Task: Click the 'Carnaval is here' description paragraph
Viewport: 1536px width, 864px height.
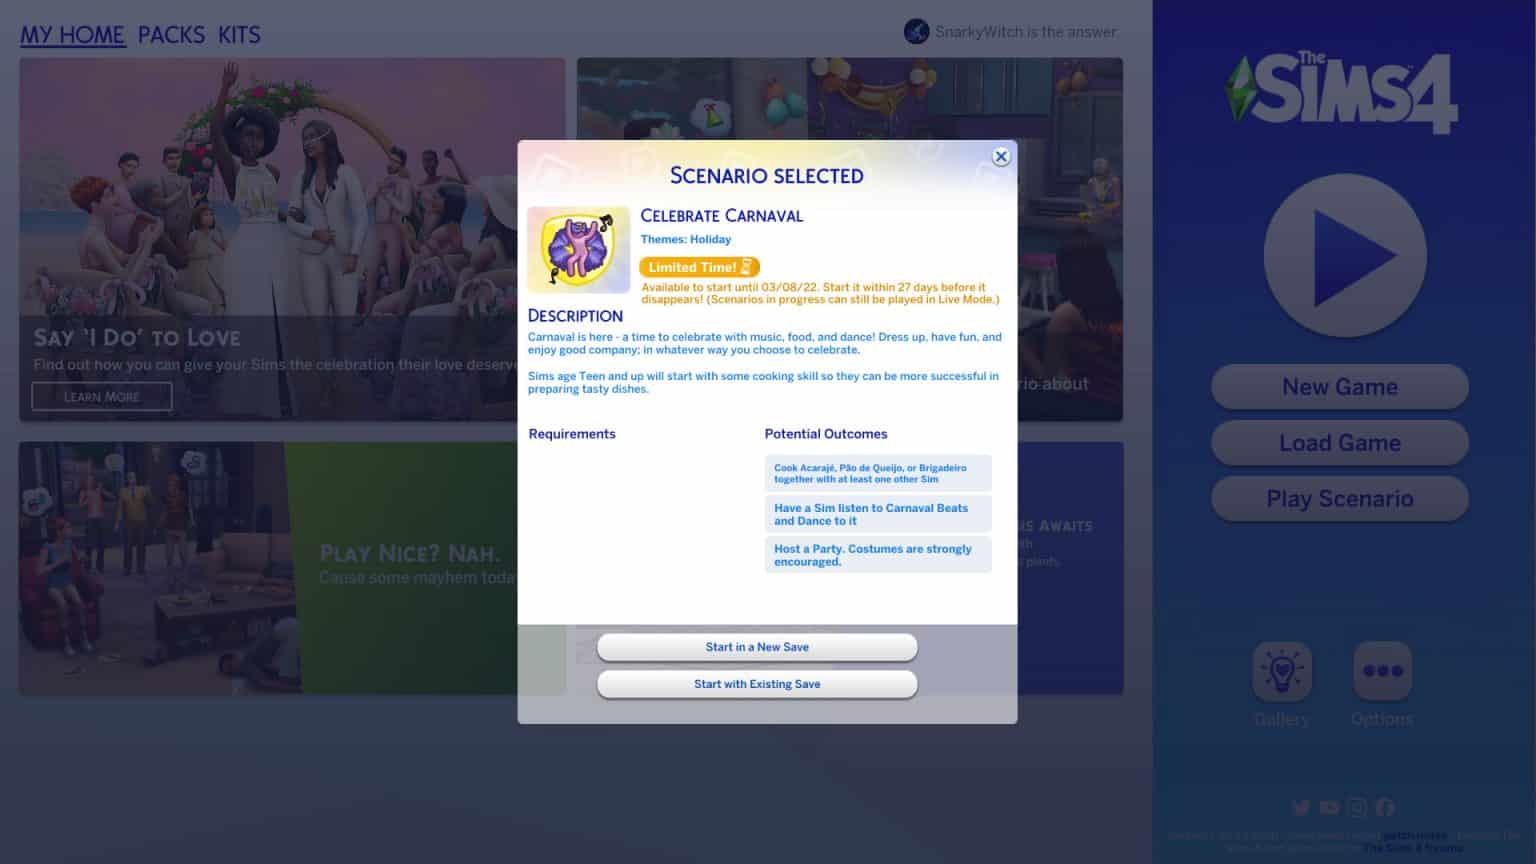Action: pyautogui.click(x=765, y=343)
